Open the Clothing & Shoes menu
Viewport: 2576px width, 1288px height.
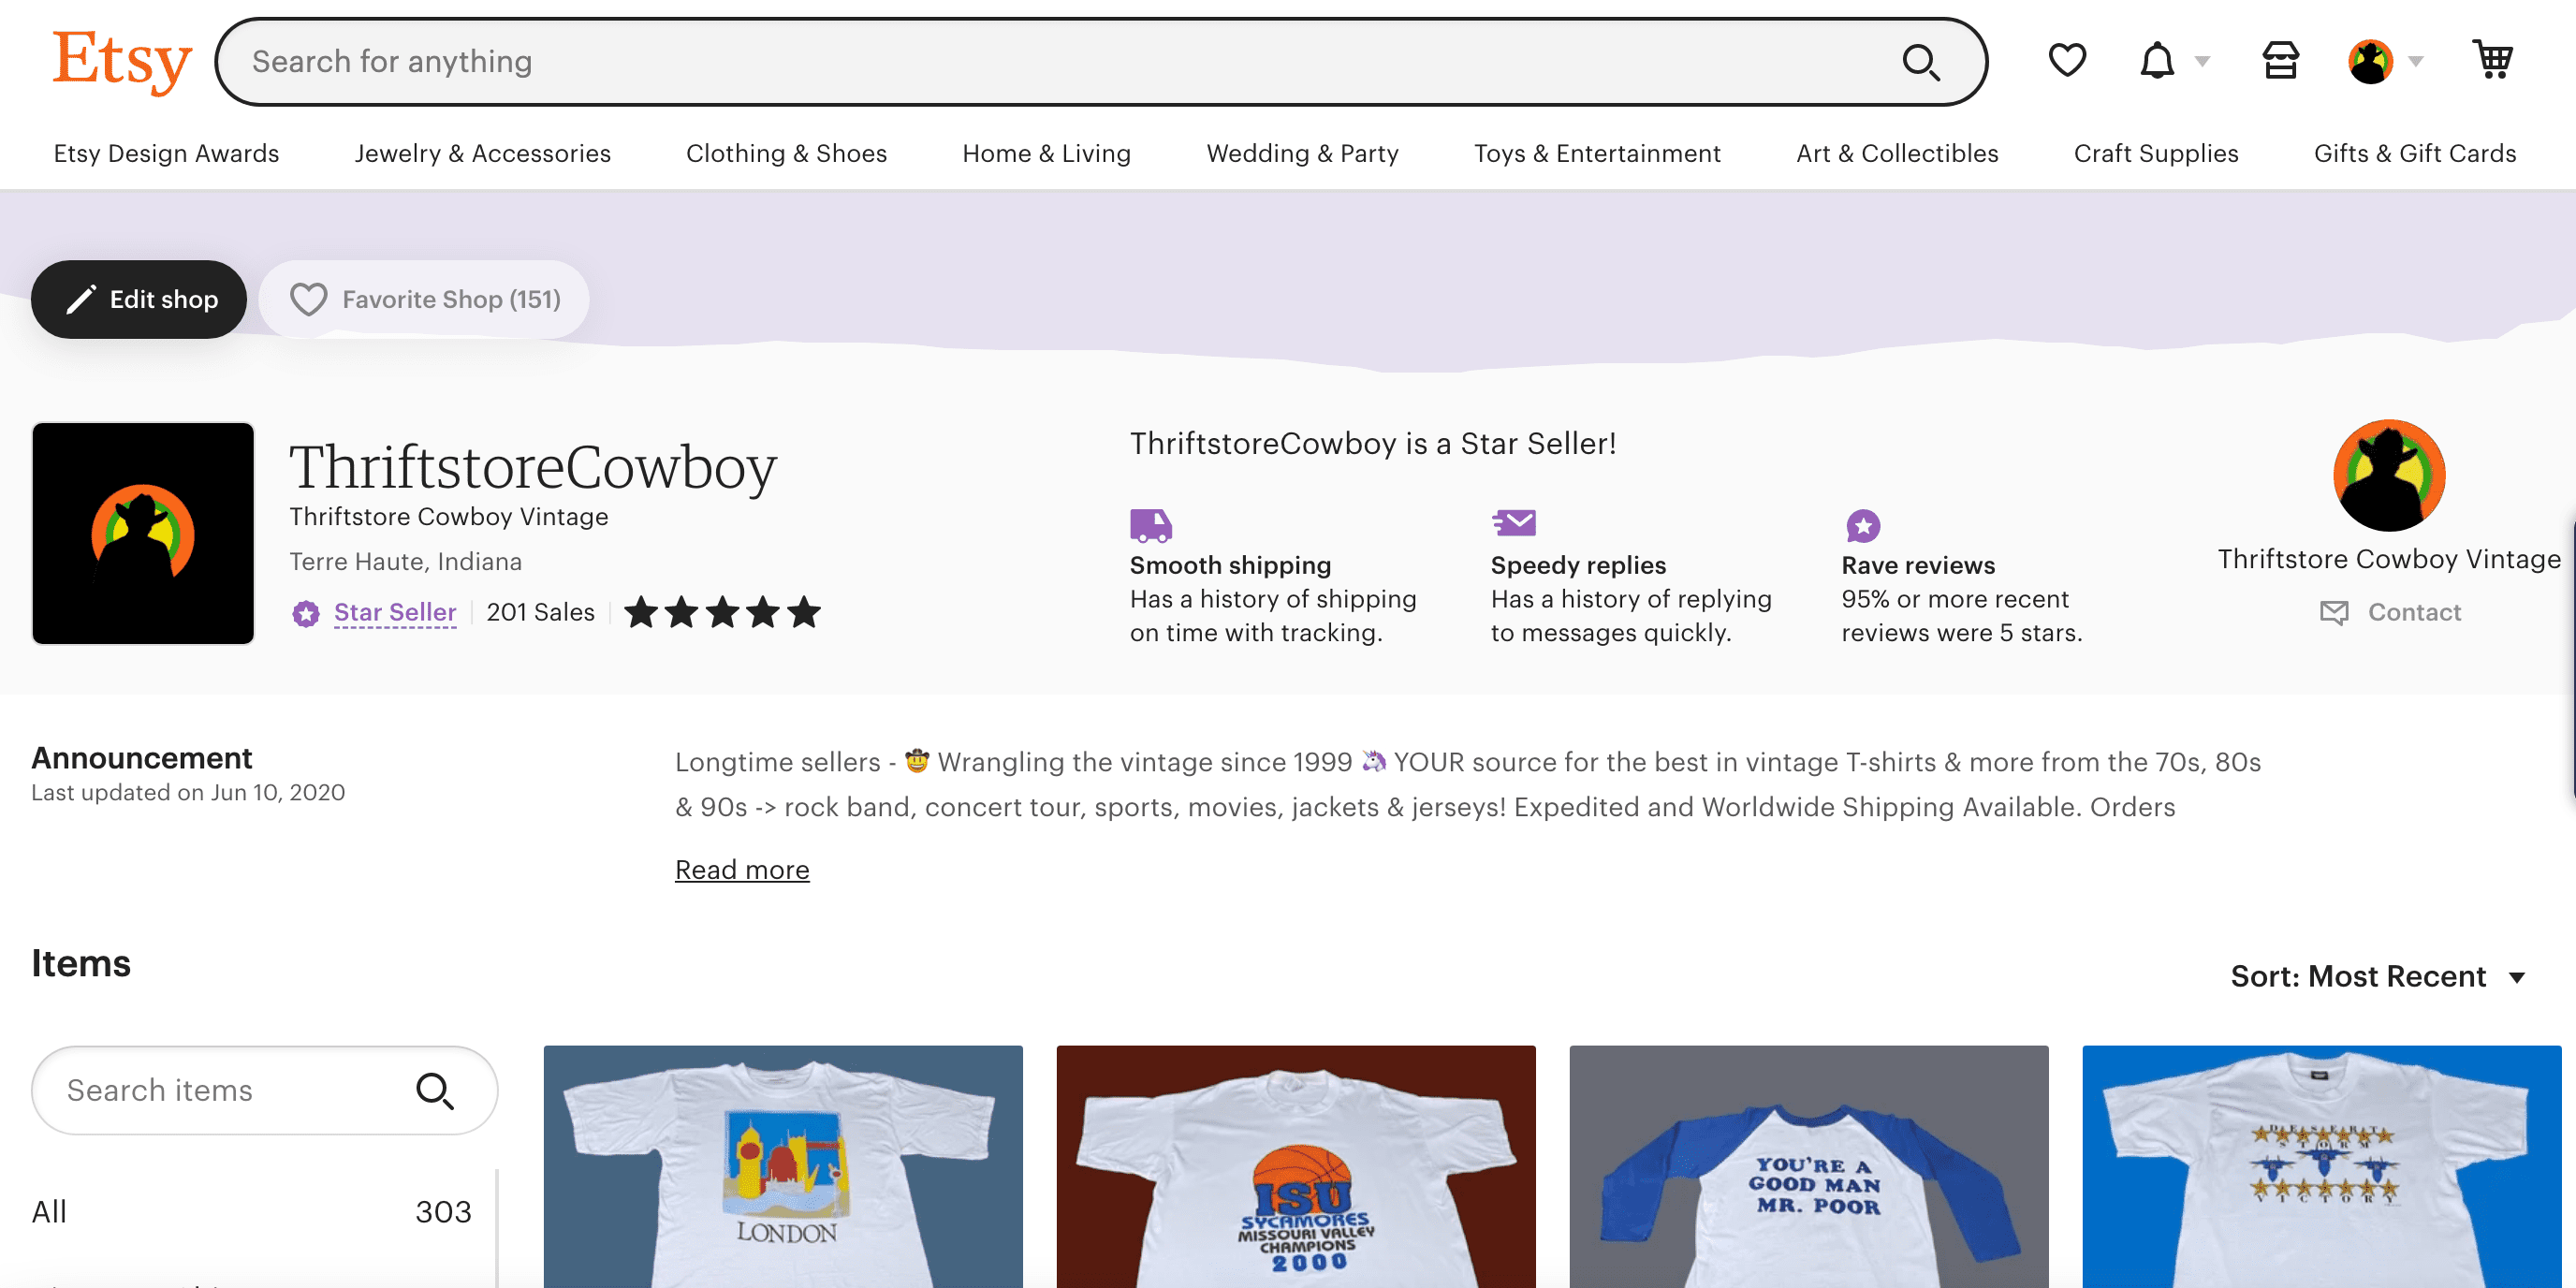786,153
